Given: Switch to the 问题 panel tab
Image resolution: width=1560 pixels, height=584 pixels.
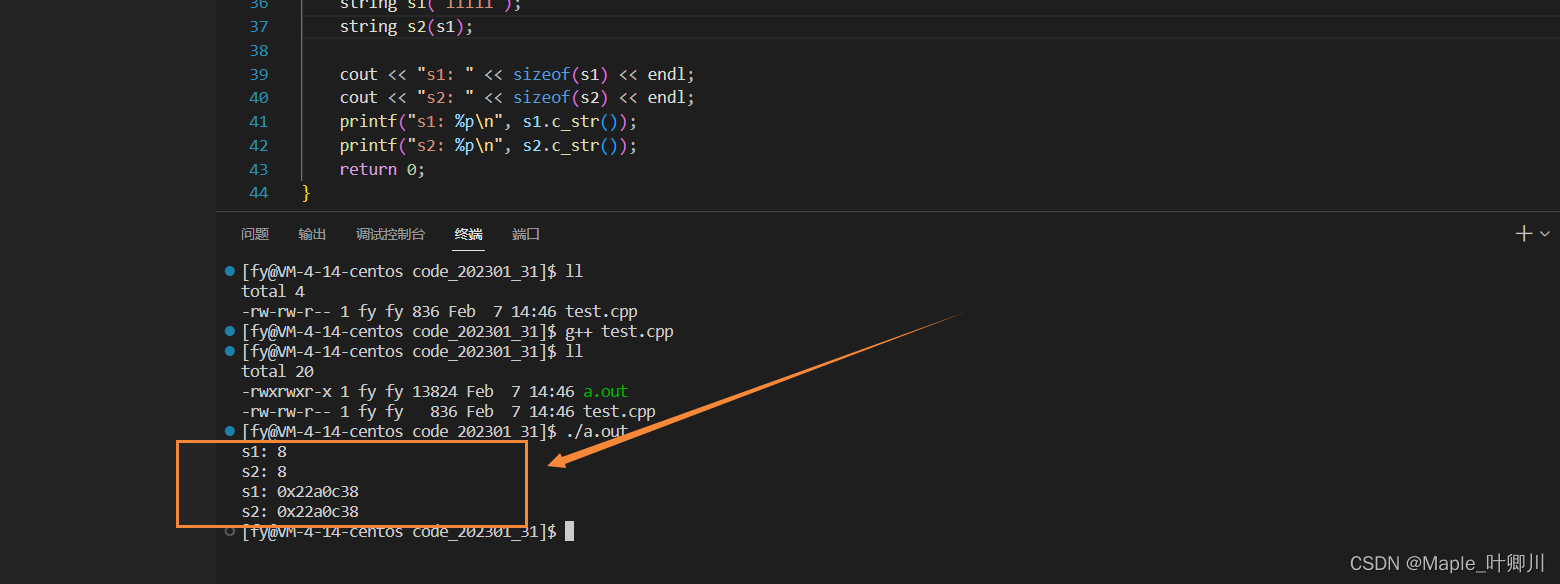Looking at the screenshot, I should [x=255, y=234].
